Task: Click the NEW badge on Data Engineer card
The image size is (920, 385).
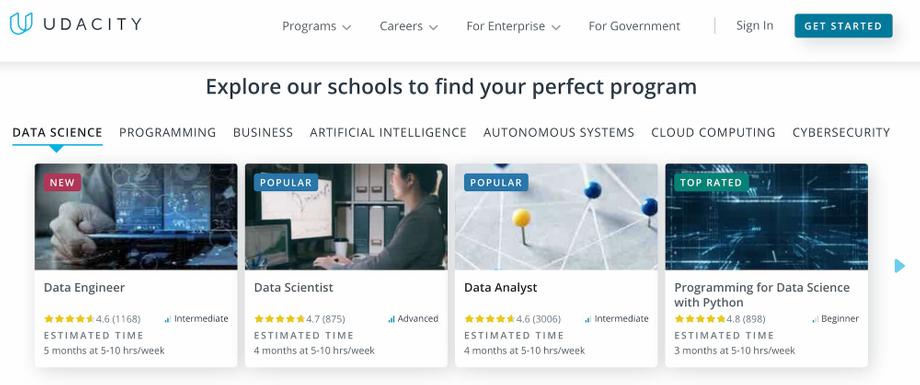Action: 62,183
